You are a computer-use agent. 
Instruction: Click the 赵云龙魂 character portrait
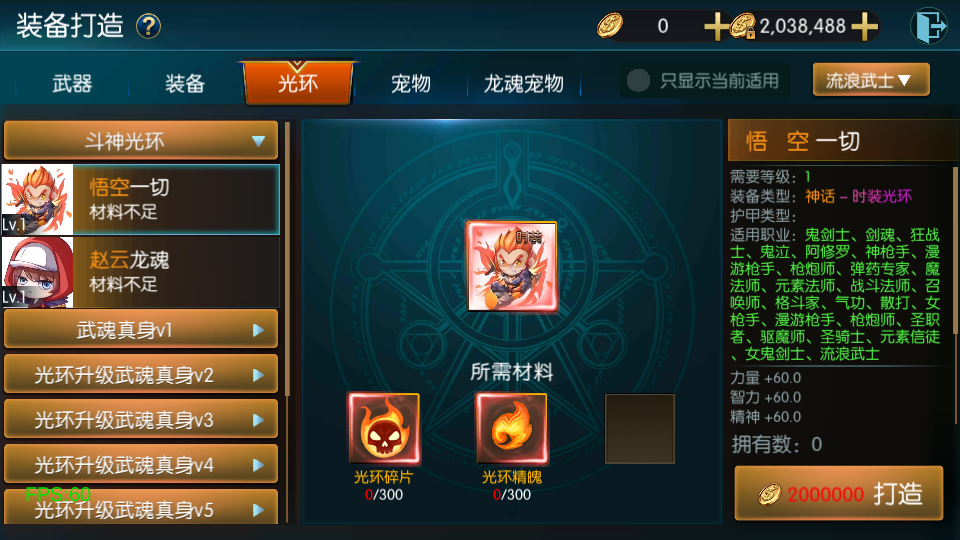pos(37,272)
